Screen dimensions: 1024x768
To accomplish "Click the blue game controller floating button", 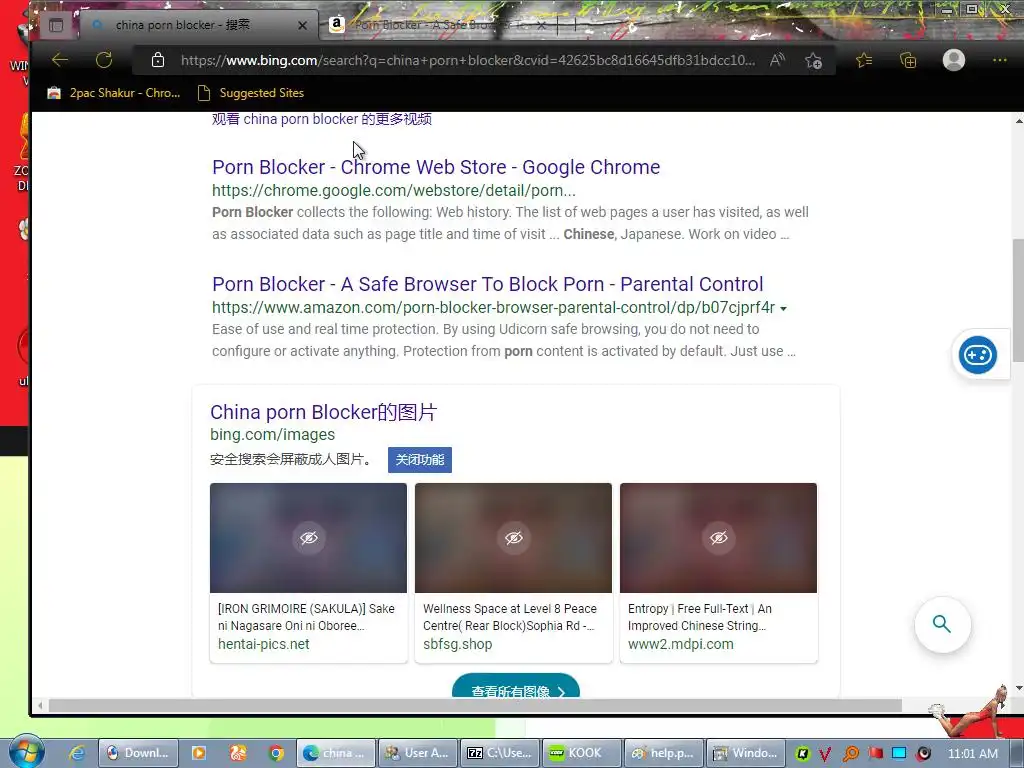I will (x=978, y=355).
